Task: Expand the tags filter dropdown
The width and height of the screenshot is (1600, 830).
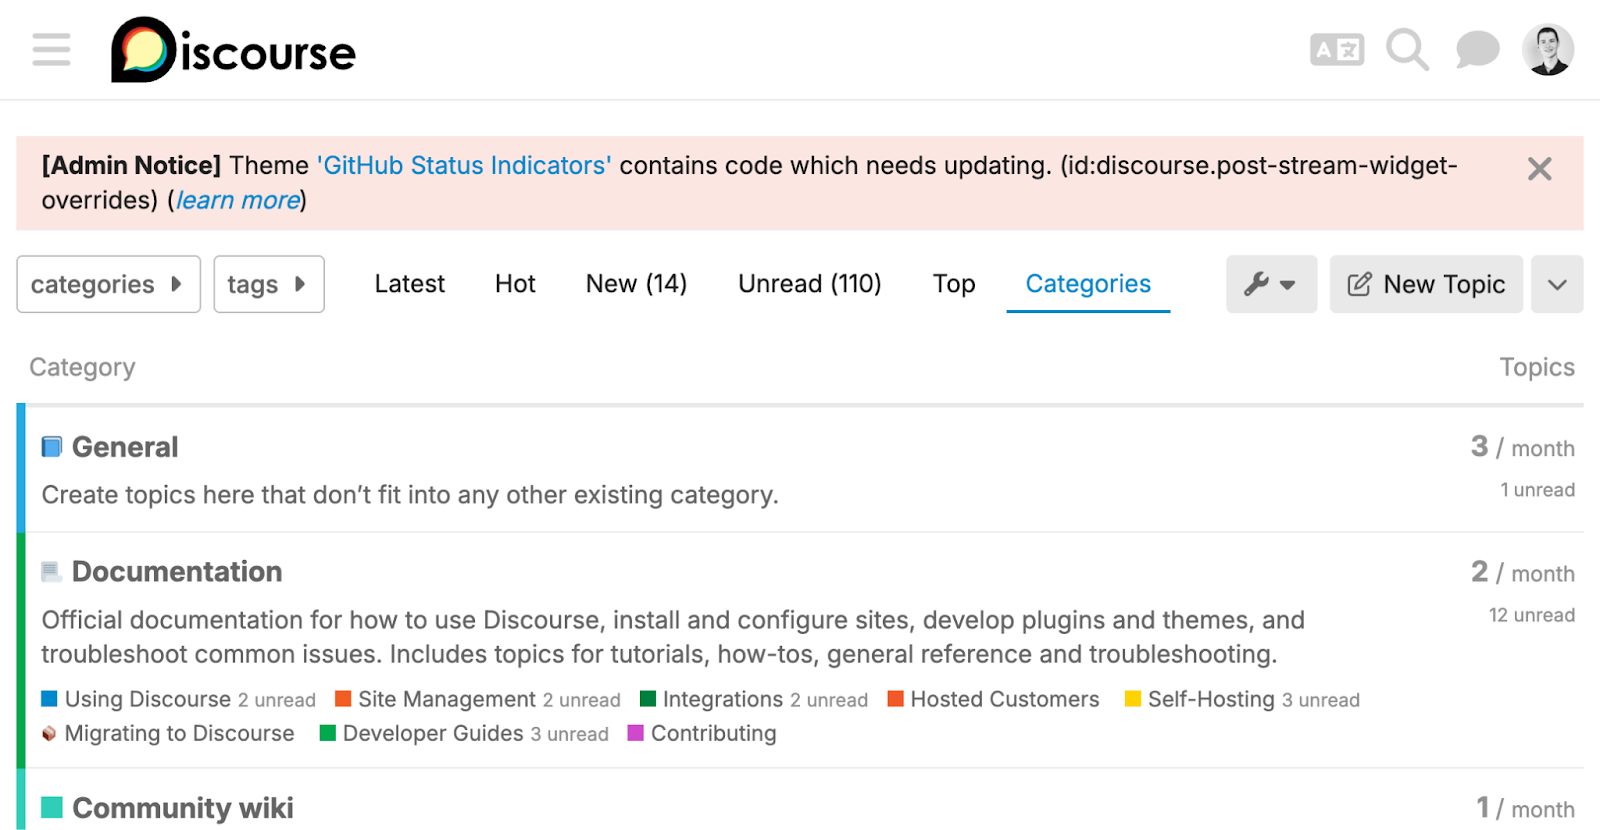Action: (x=268, y=284)
